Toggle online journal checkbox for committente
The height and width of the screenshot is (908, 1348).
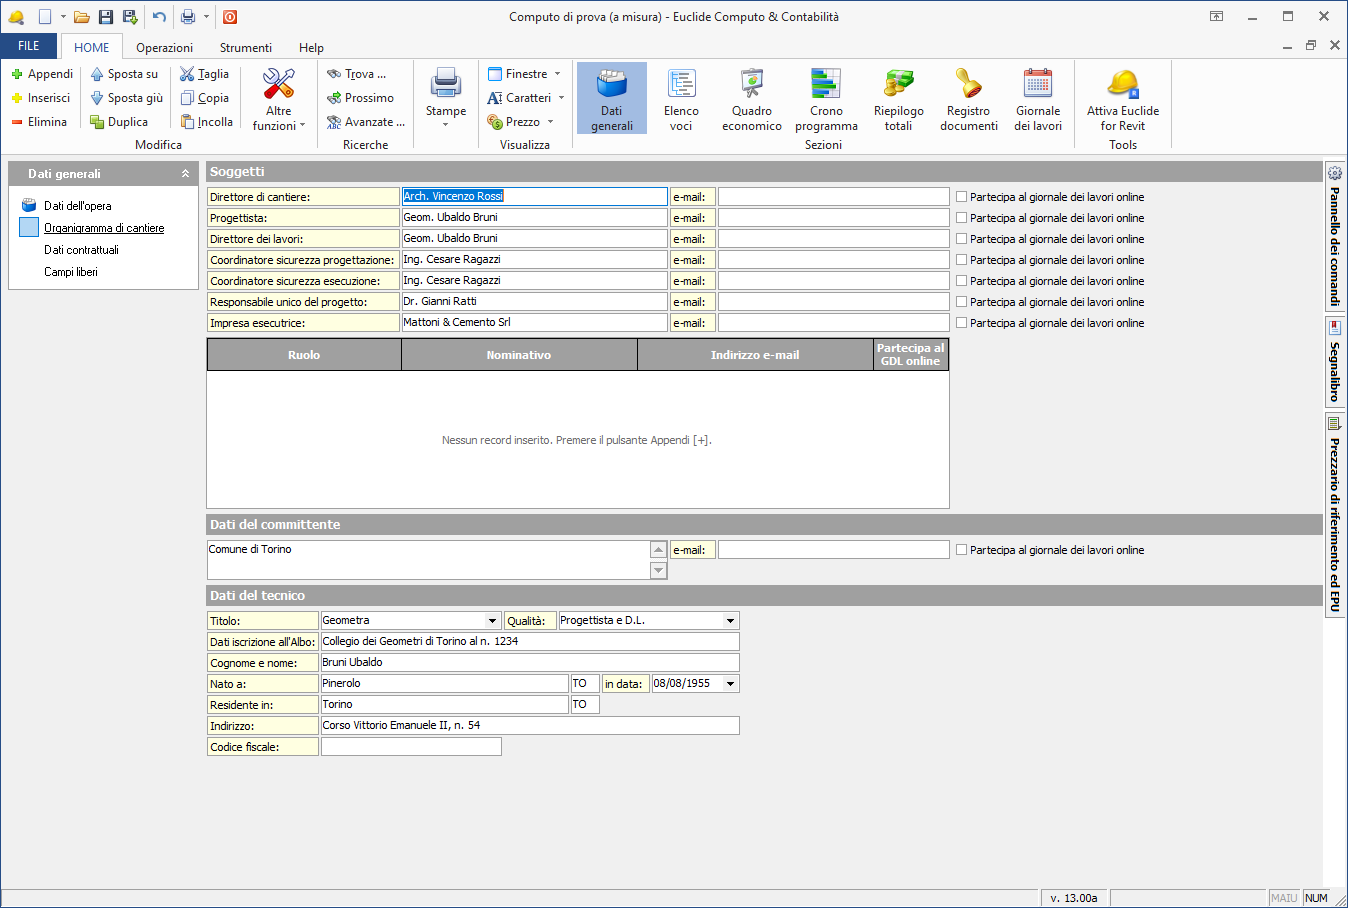pos(962,550)
